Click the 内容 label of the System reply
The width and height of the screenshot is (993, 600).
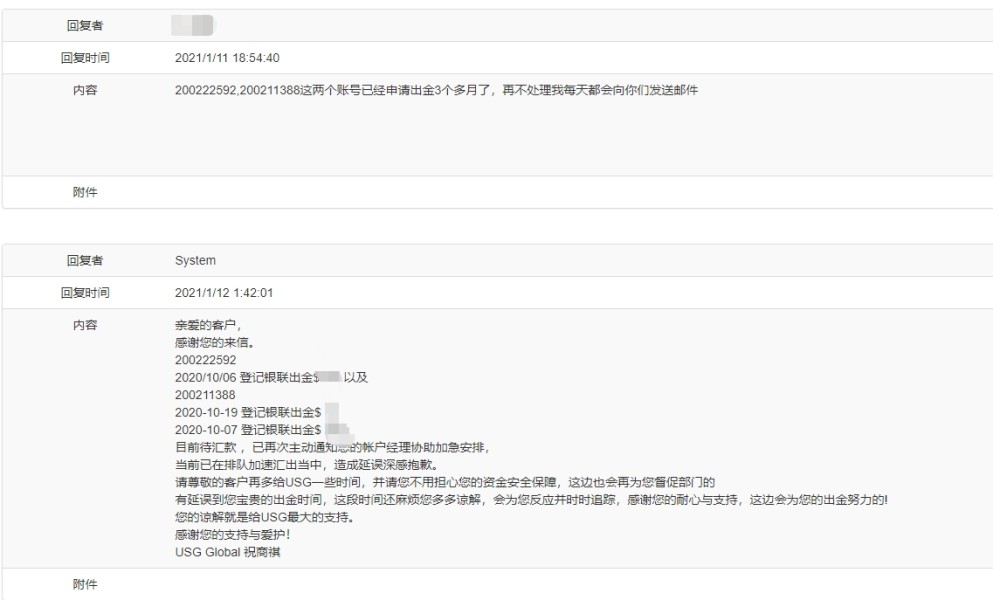pos(85,326)
